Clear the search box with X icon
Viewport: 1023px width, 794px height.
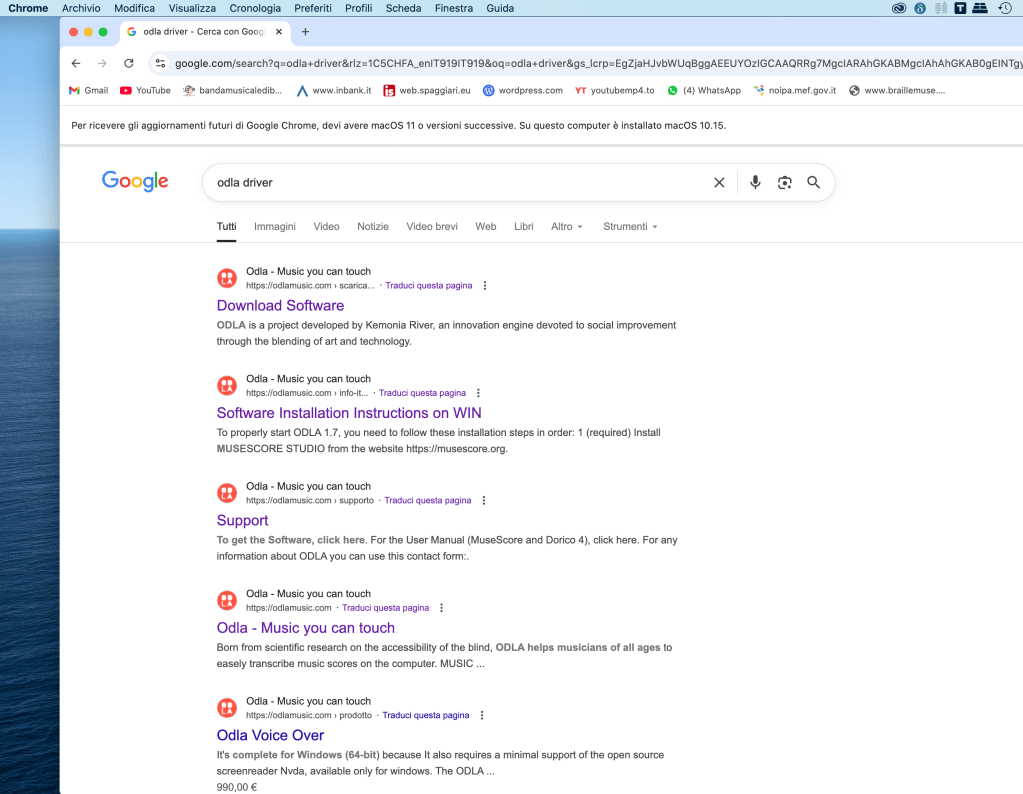pos(719,182)
